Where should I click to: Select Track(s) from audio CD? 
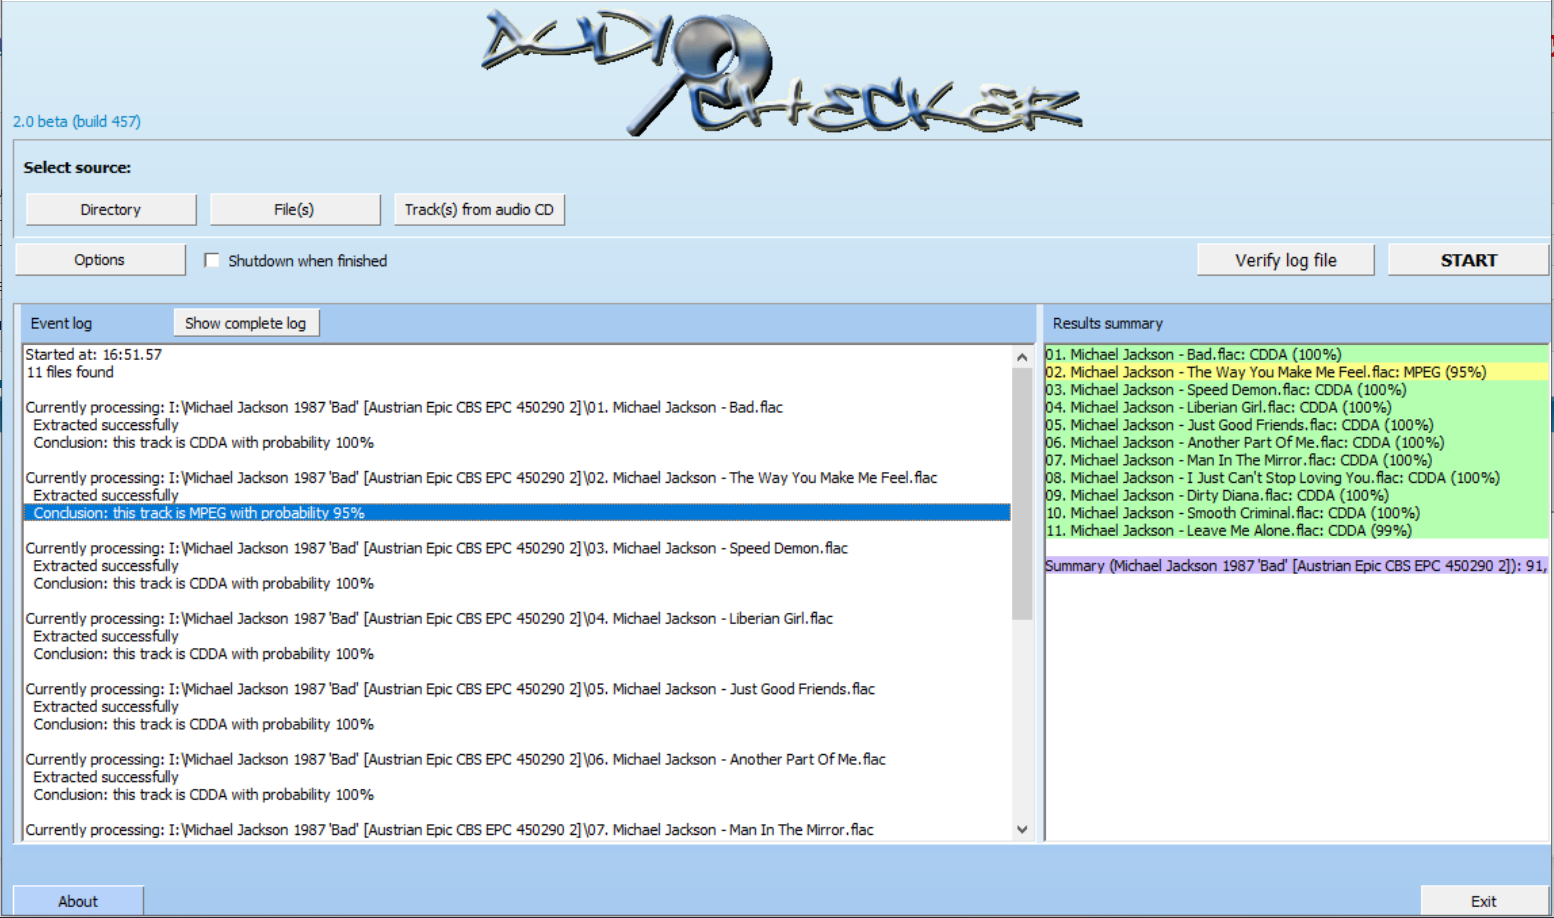(479, 210)
